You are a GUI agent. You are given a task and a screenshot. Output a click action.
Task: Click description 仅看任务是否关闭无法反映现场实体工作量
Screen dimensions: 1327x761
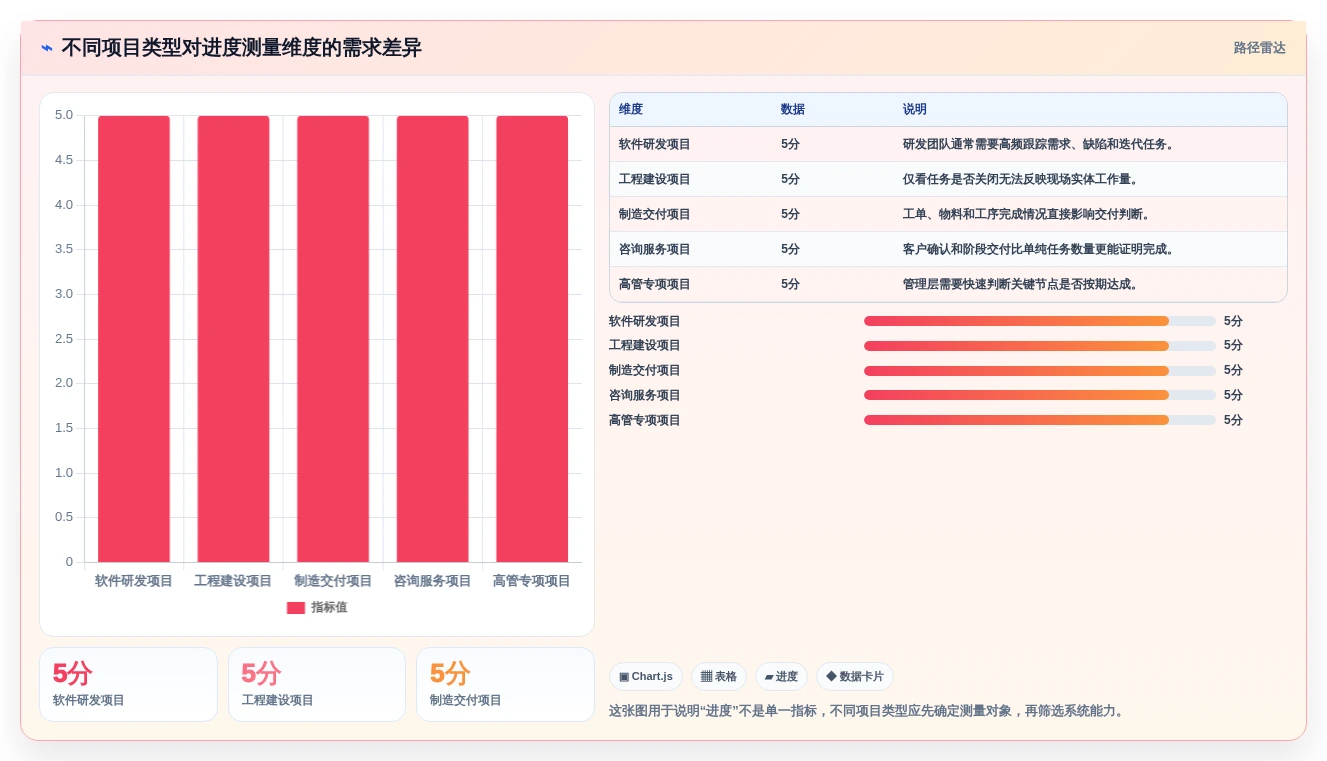1022,179
